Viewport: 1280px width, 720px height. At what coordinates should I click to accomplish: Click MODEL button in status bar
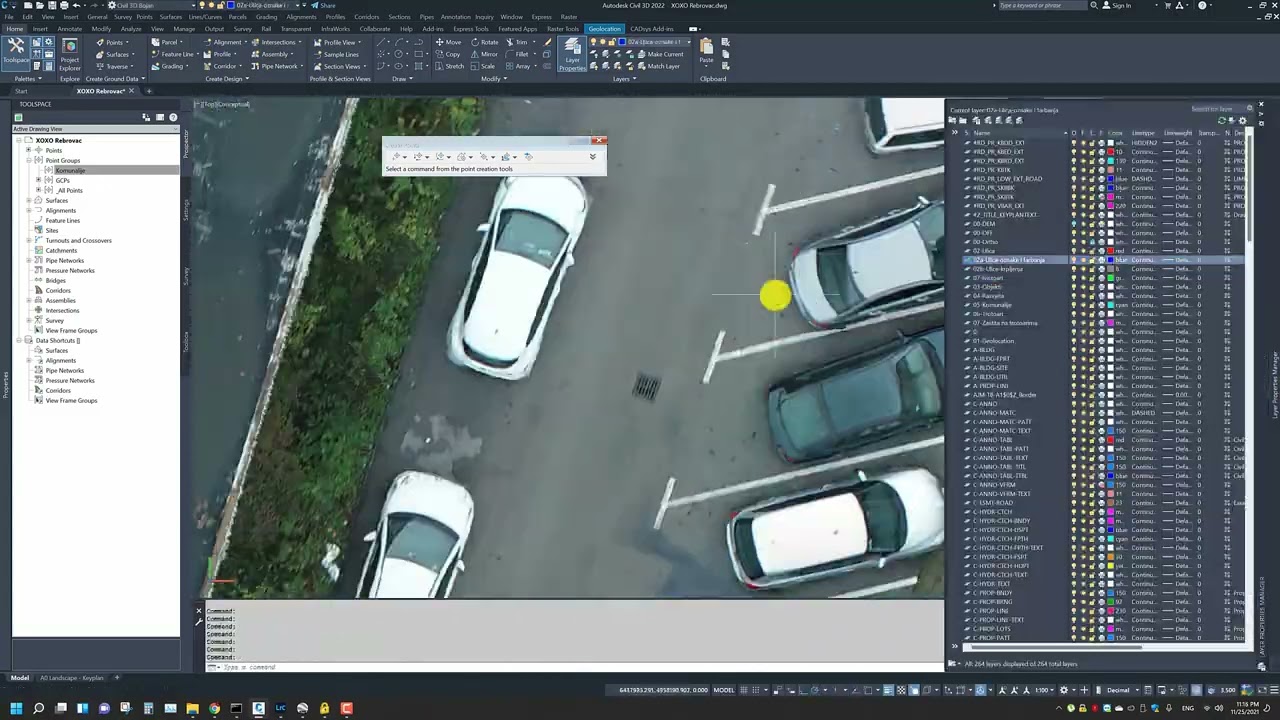(723, 690)
